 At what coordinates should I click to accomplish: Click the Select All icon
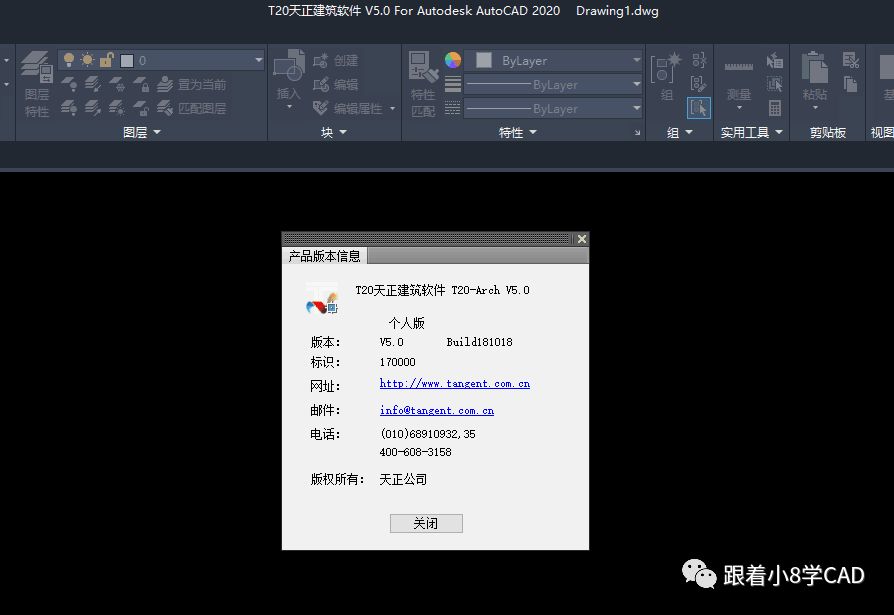click(x=775, y=84)
